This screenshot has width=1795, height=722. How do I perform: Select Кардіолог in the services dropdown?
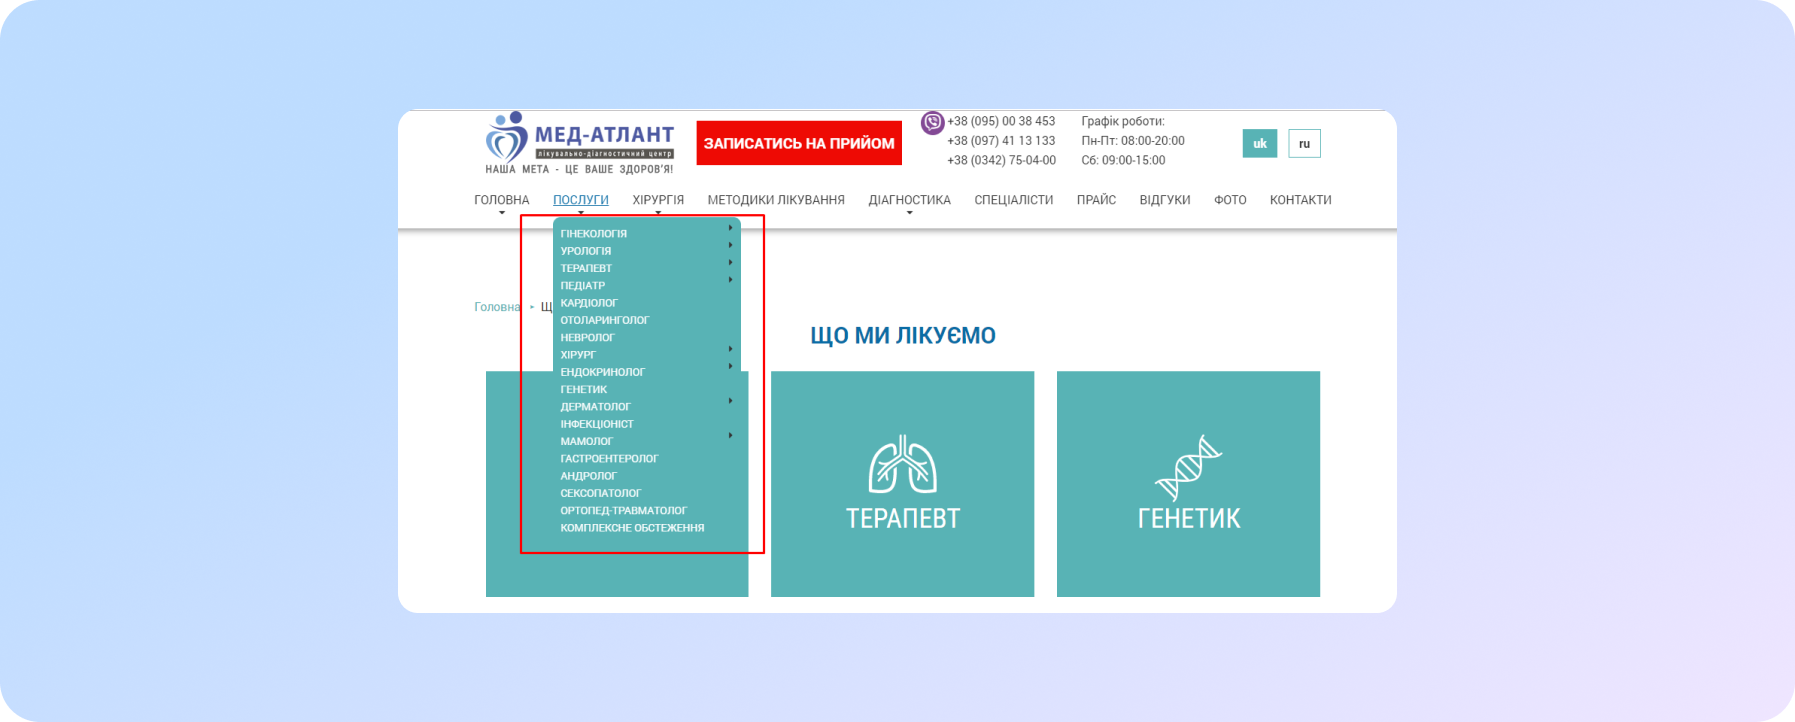click(589, 303)
